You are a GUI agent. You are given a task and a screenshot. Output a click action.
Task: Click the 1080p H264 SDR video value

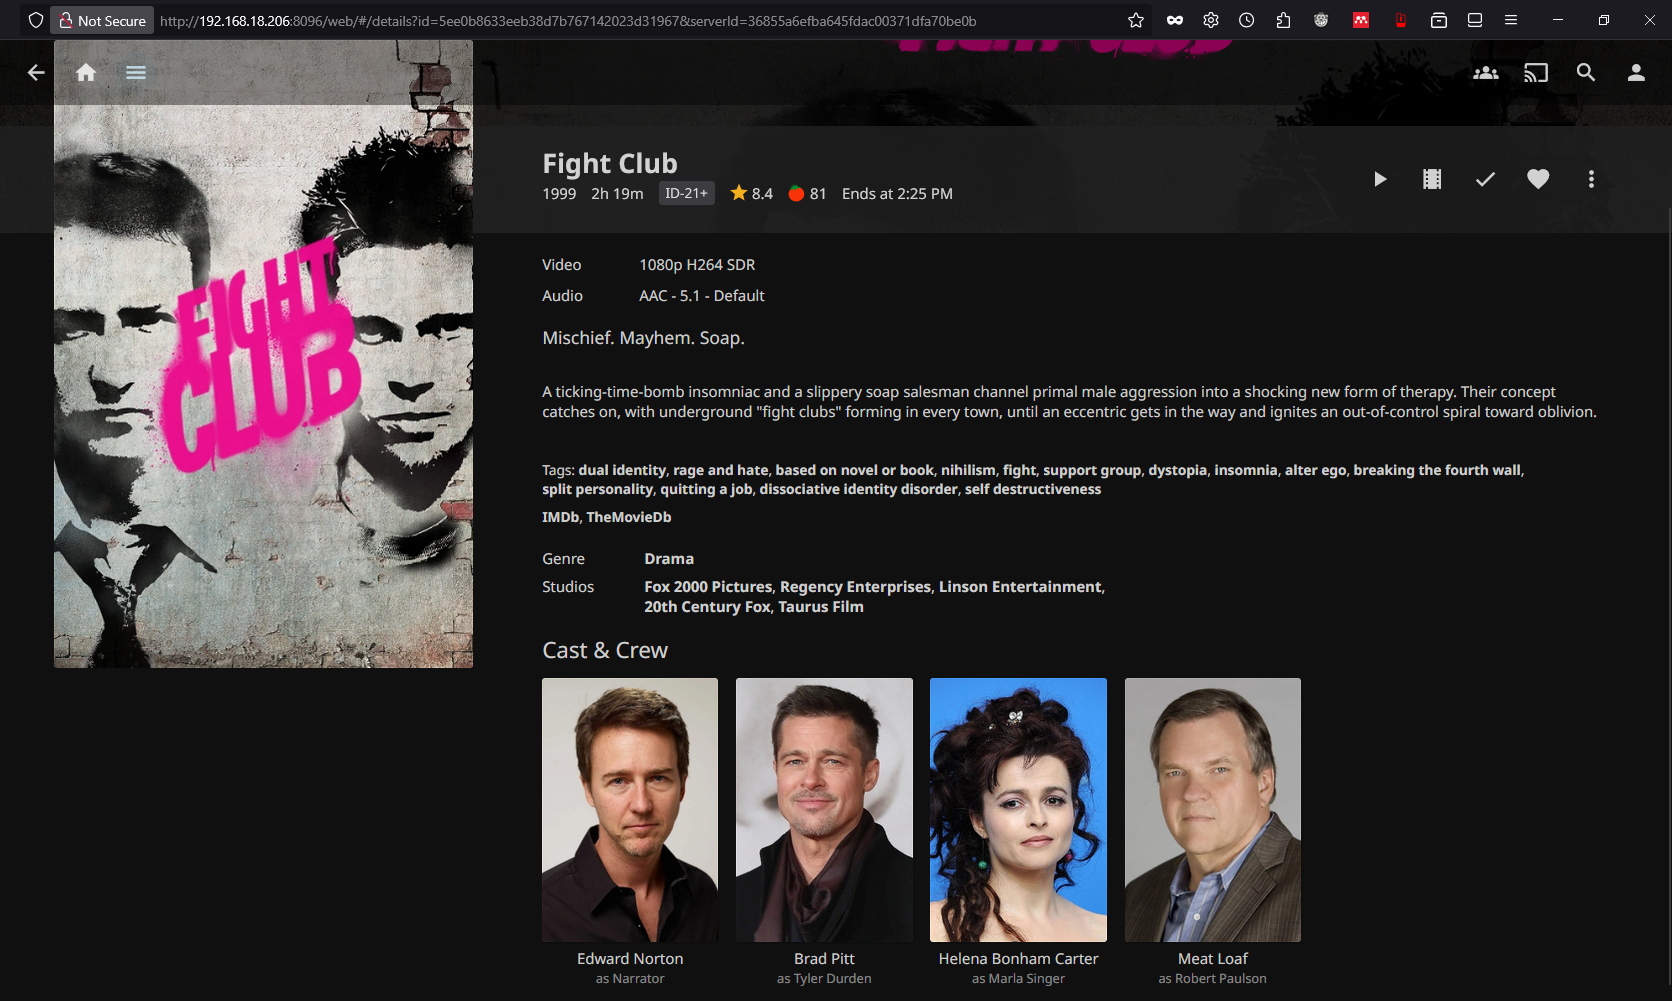click(x=697, y=265)
